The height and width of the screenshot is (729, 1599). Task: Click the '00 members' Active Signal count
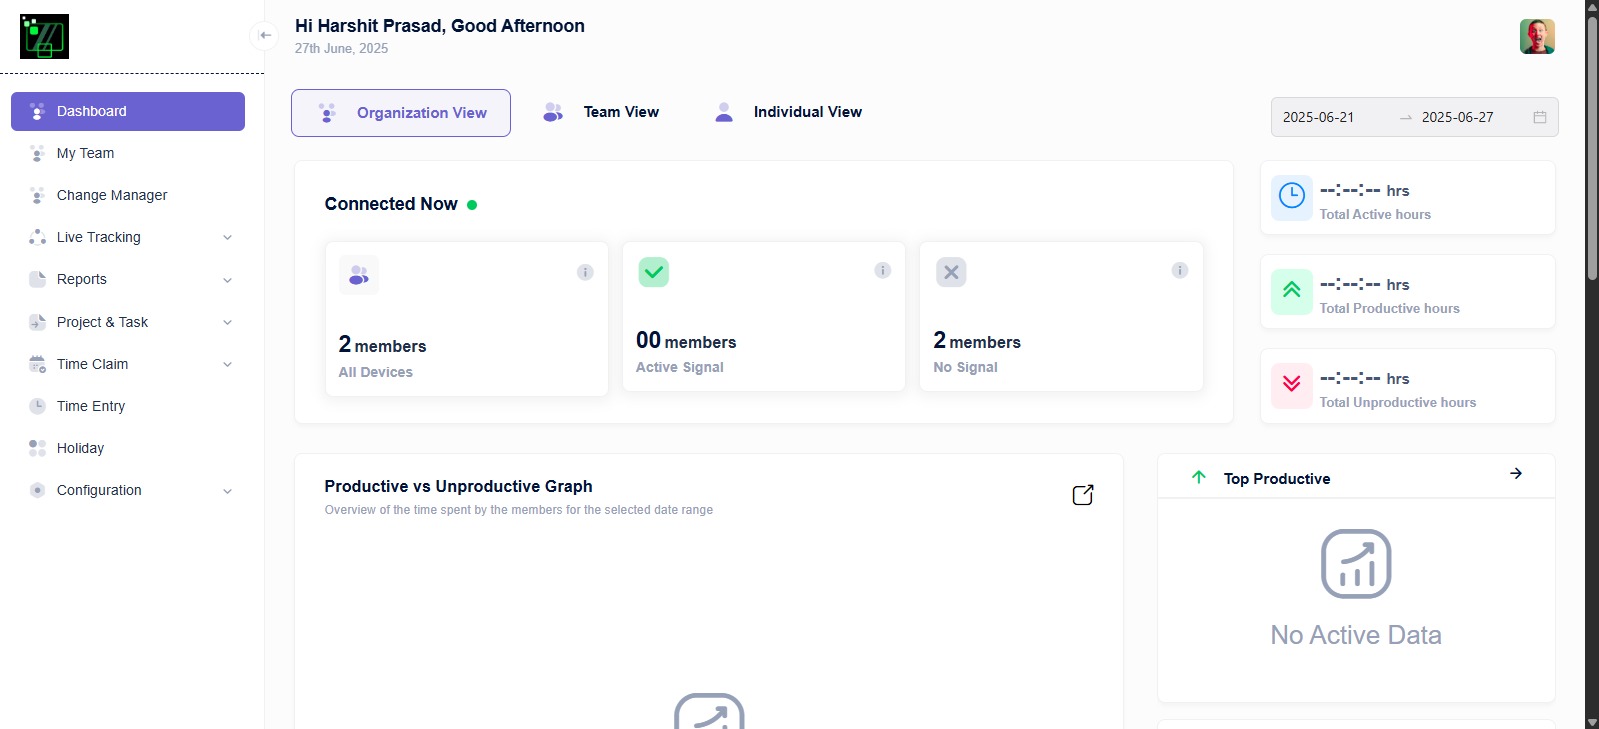click(686, 341)
